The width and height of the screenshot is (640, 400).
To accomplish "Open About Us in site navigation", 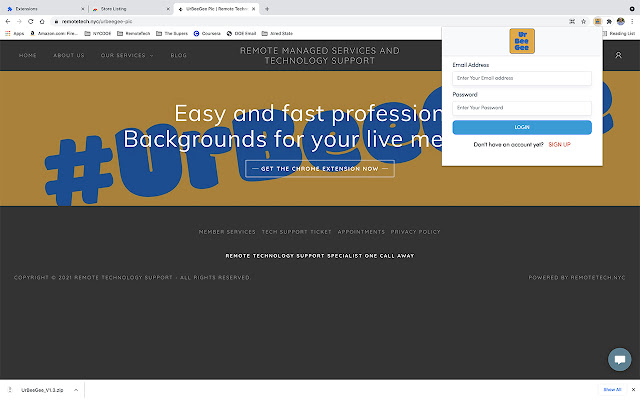I will 69,55.
